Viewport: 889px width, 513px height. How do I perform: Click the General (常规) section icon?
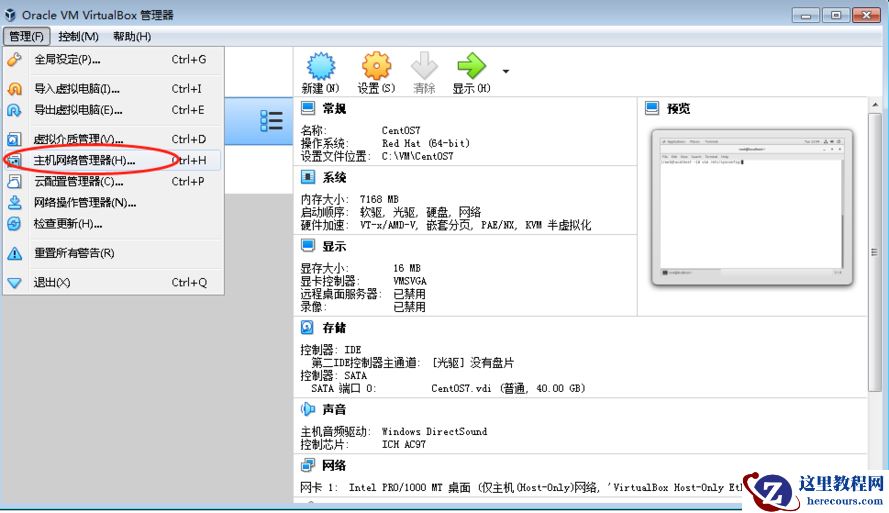[x=308, y=108]
